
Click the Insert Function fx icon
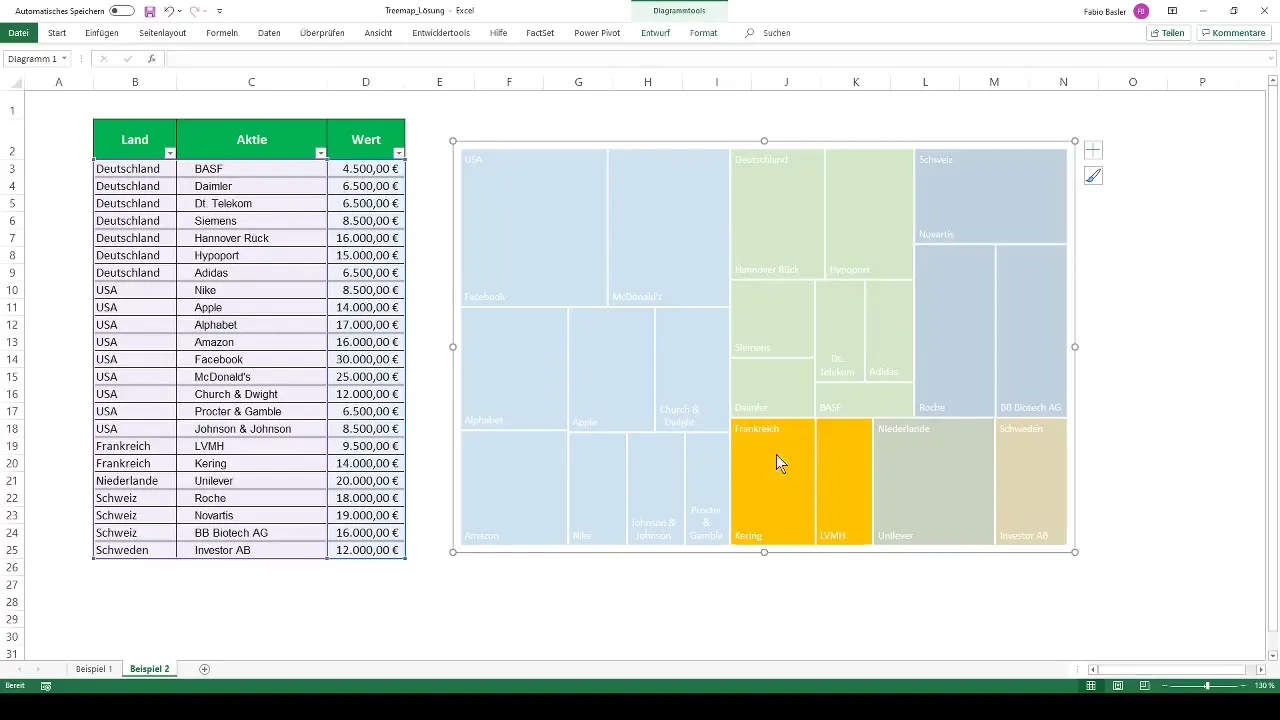coord(151,59)
